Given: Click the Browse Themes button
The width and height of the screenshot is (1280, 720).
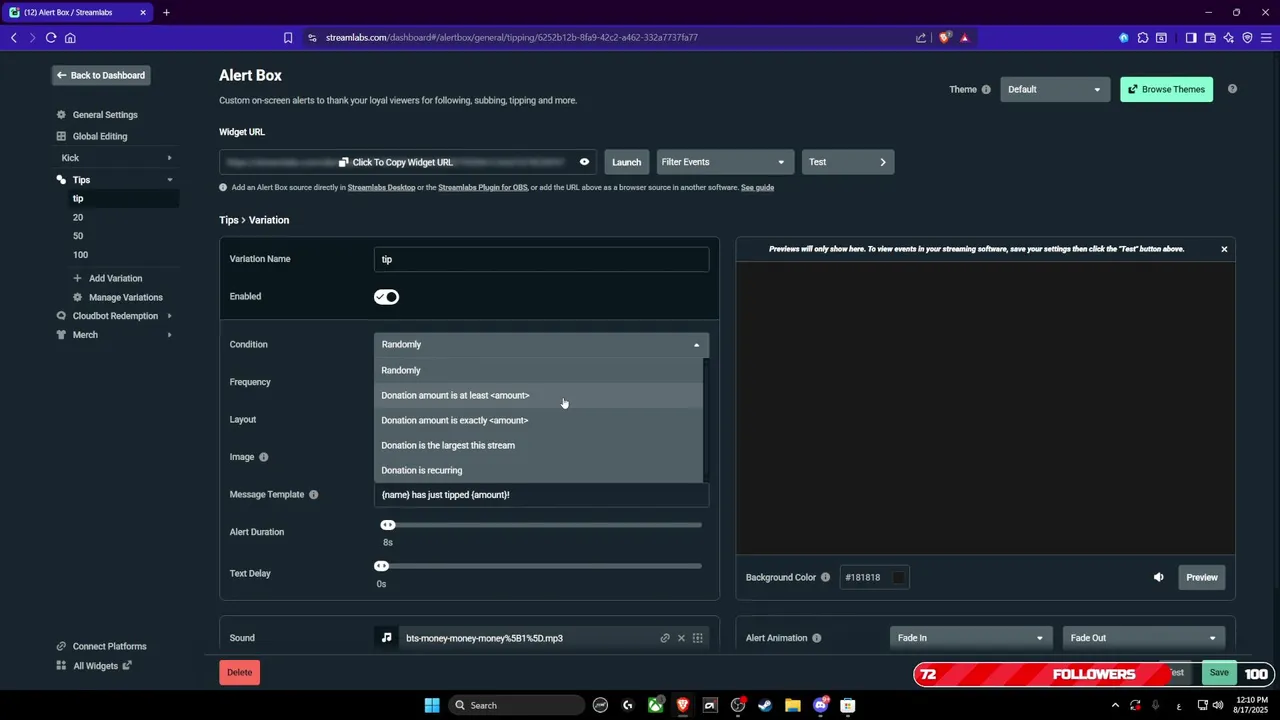Looking at the screenshot, I should (x=1166, y=89).
